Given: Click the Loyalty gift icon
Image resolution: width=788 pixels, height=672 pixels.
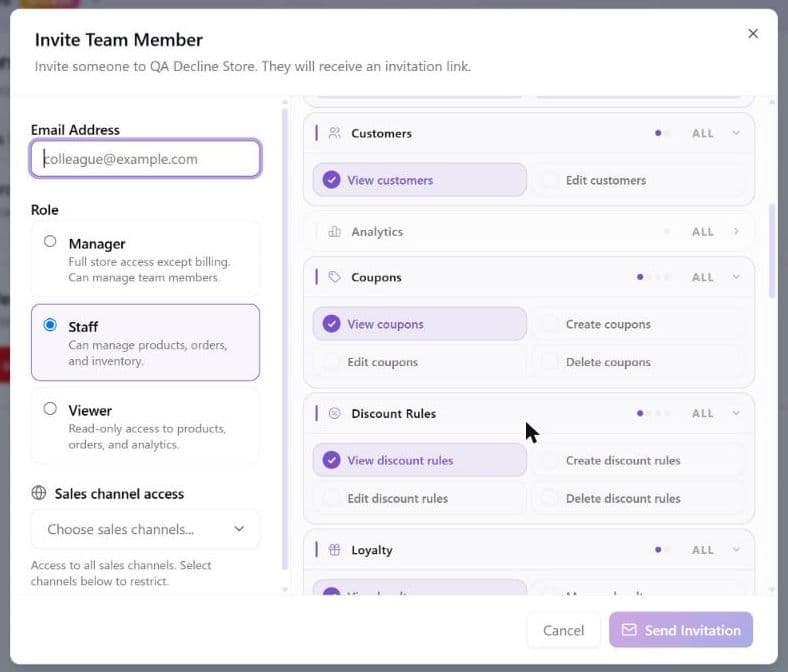Looking at the screenshot, I should point(334,550).
